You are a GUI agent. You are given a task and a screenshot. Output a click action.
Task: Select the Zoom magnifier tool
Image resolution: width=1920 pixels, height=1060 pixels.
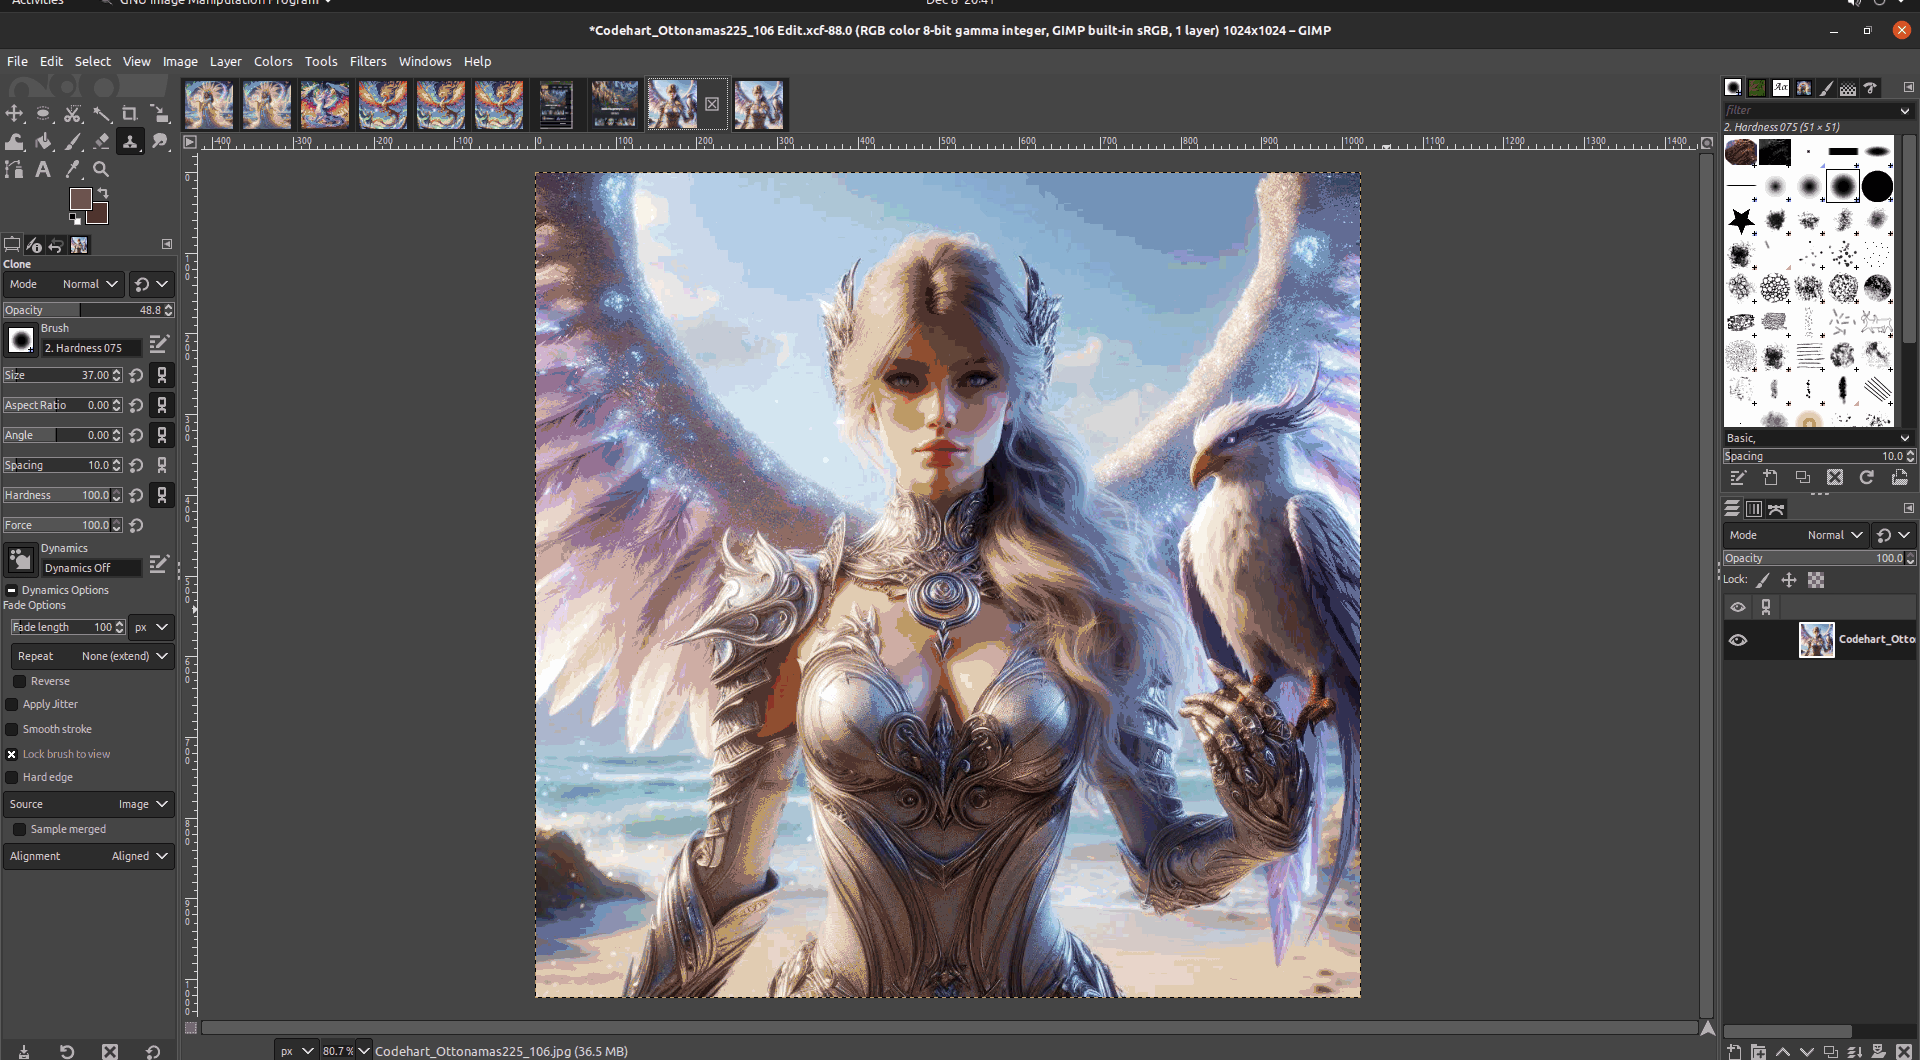point(101,170)
